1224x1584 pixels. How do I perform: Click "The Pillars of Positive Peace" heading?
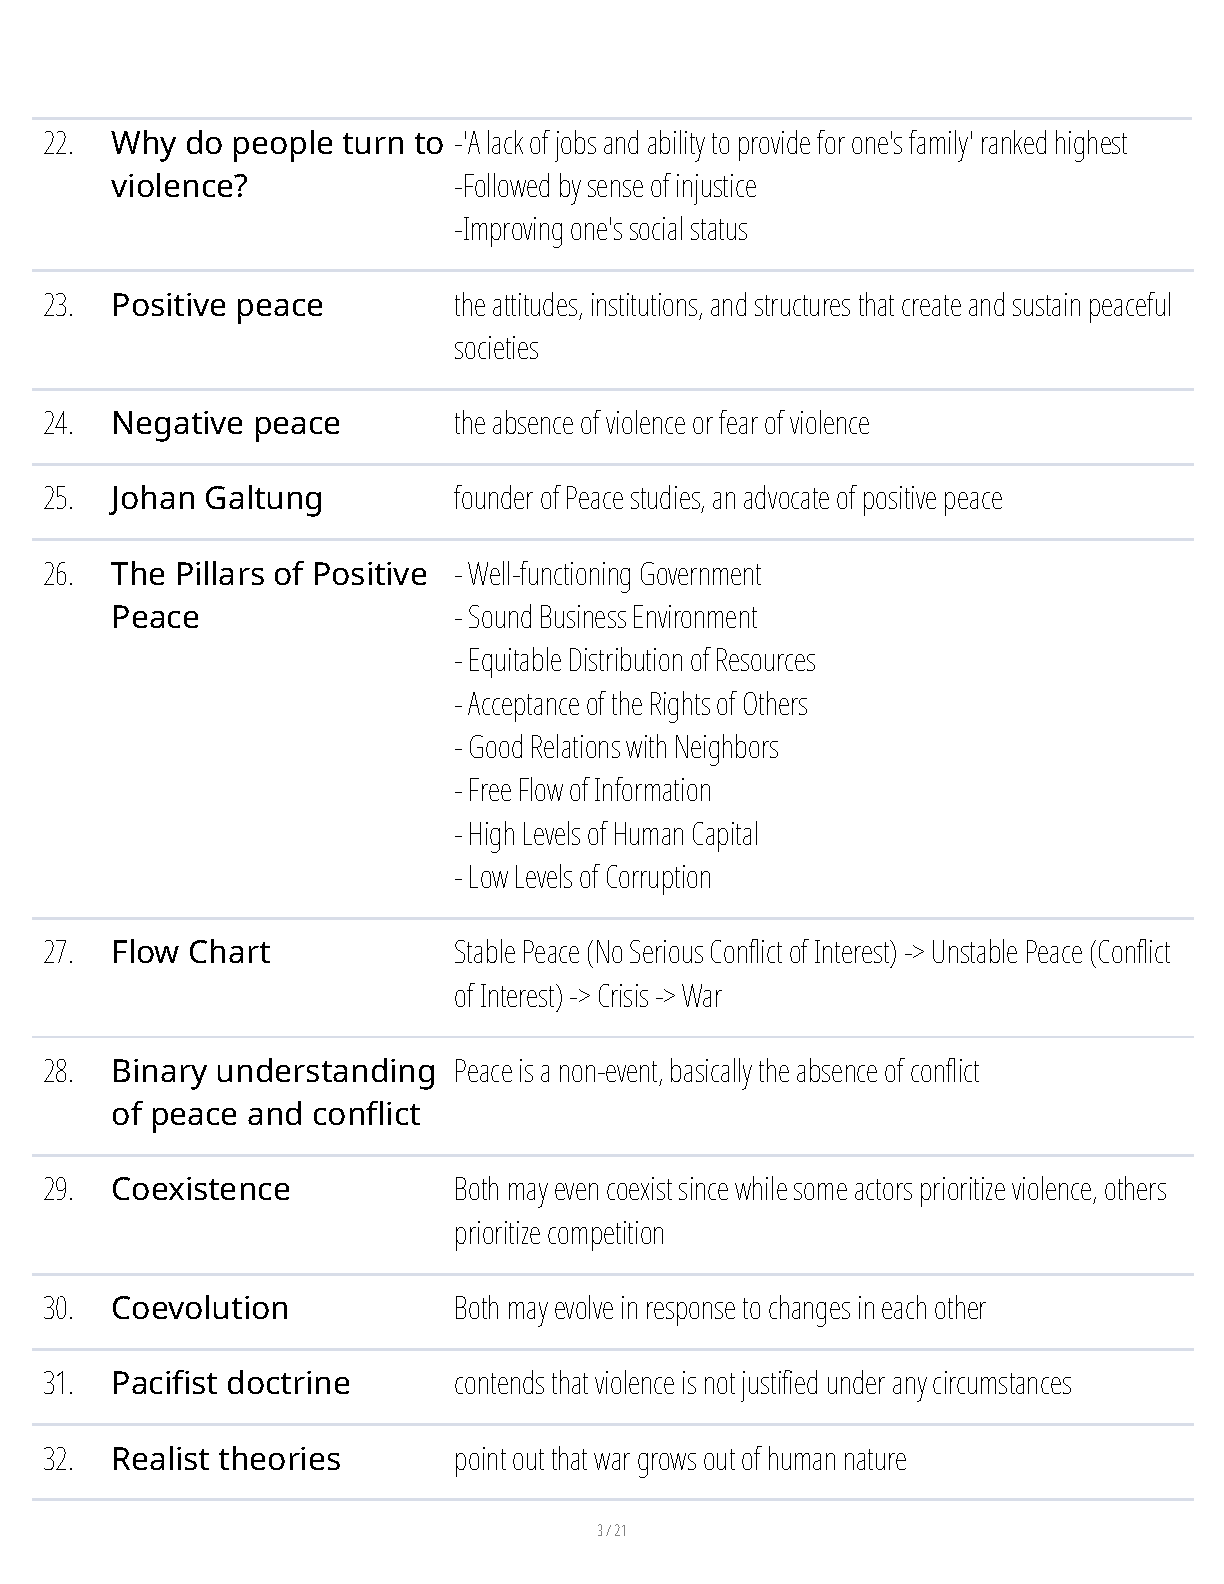[x=268, y=595]
